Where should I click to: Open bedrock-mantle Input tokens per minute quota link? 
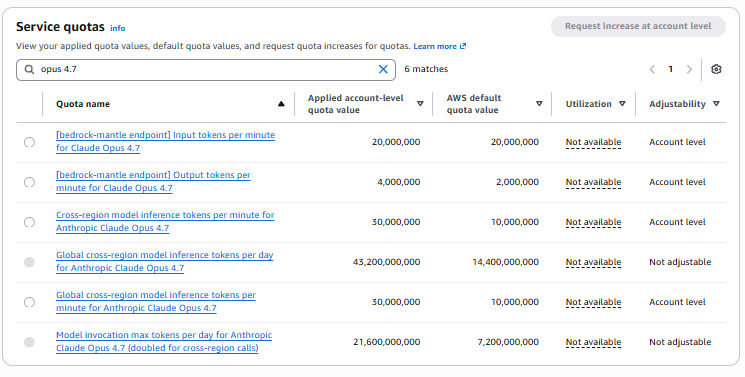165,141
